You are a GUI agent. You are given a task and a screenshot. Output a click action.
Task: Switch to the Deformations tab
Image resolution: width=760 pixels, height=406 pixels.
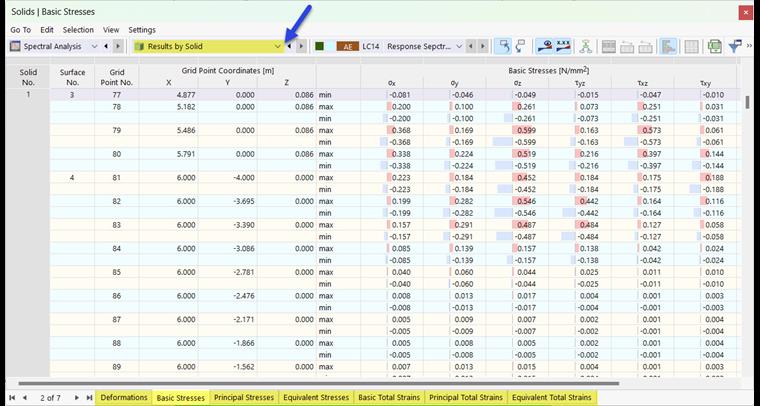pyautogui.click(x=124, y=397)
